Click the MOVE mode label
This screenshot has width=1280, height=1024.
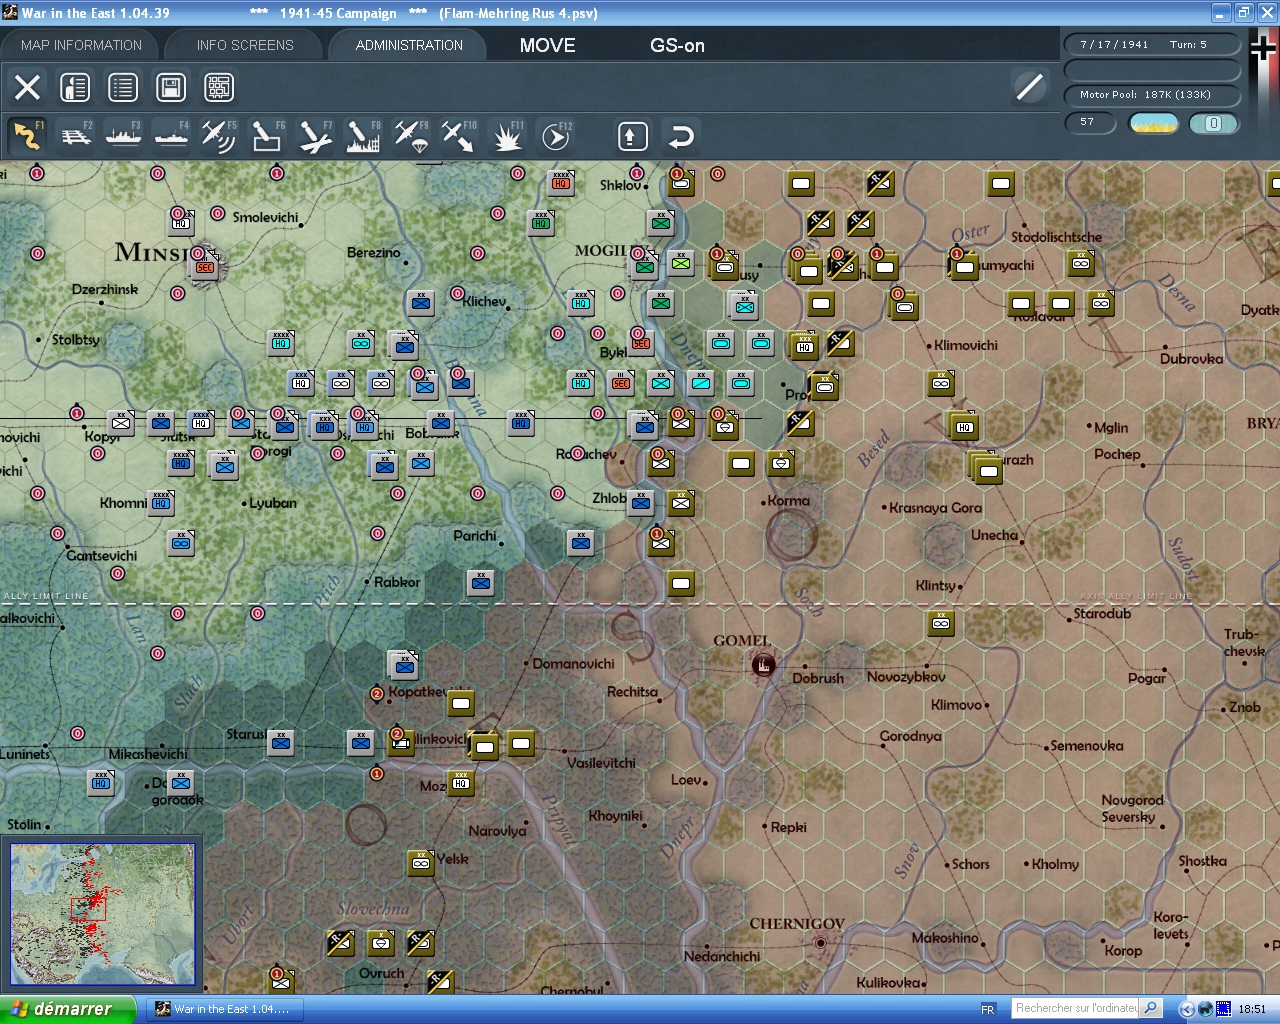547,45
